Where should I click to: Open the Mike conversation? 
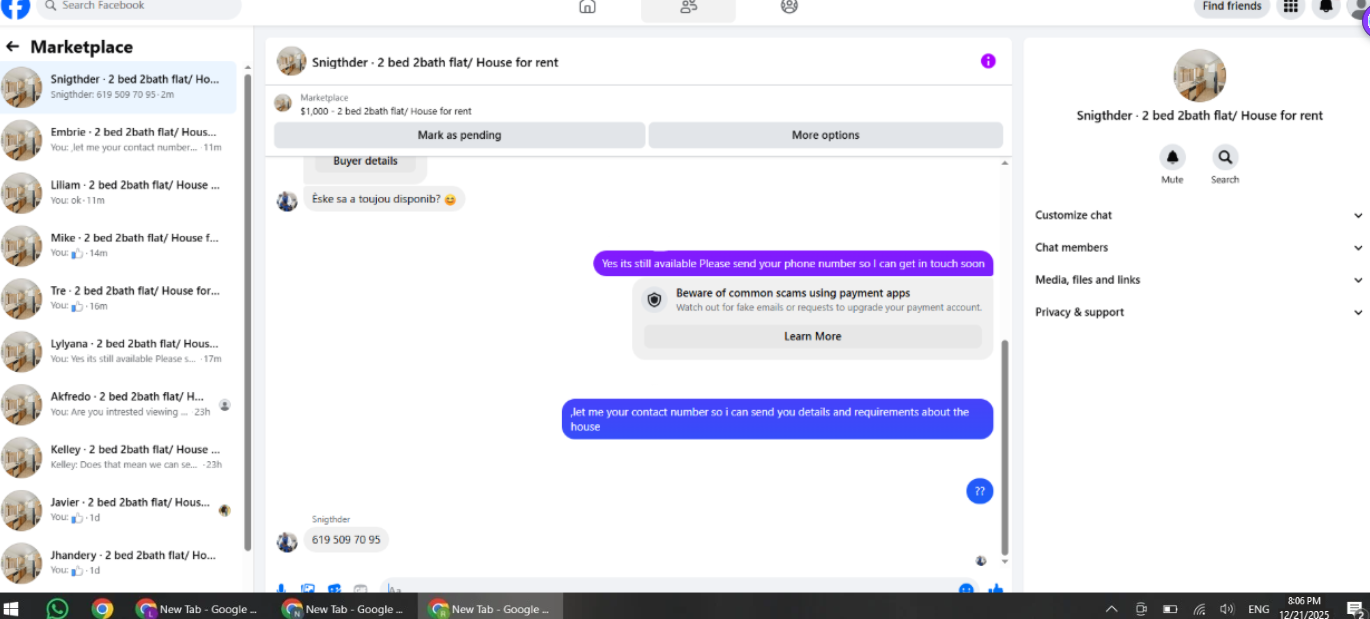click(x=119, y=245)
